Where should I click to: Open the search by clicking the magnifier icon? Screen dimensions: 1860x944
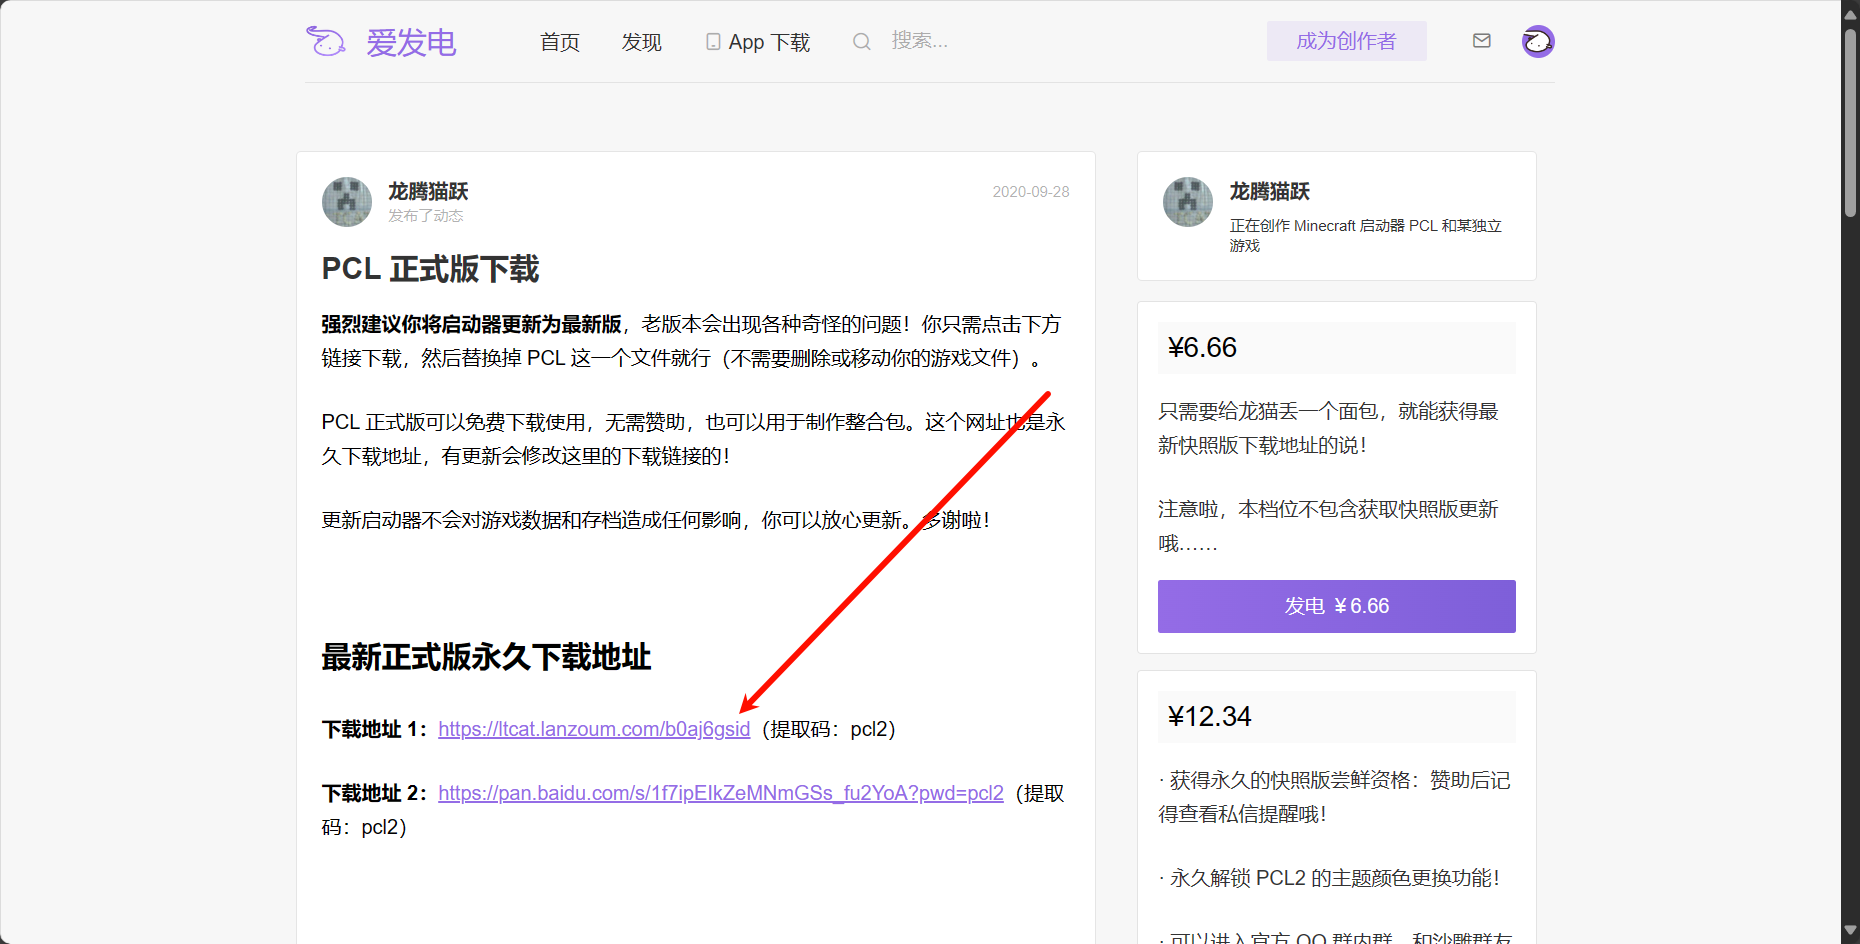pyautogui.click(x=861, y=41)
